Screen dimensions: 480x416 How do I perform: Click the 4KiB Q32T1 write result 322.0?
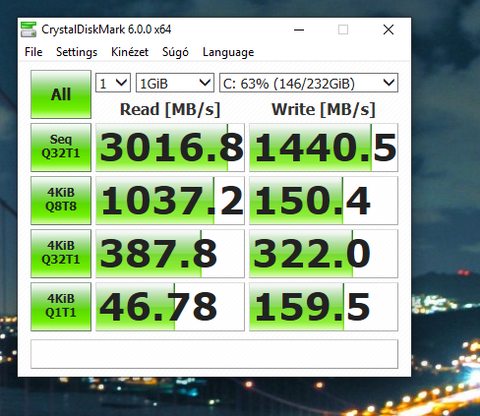(323, 253)
